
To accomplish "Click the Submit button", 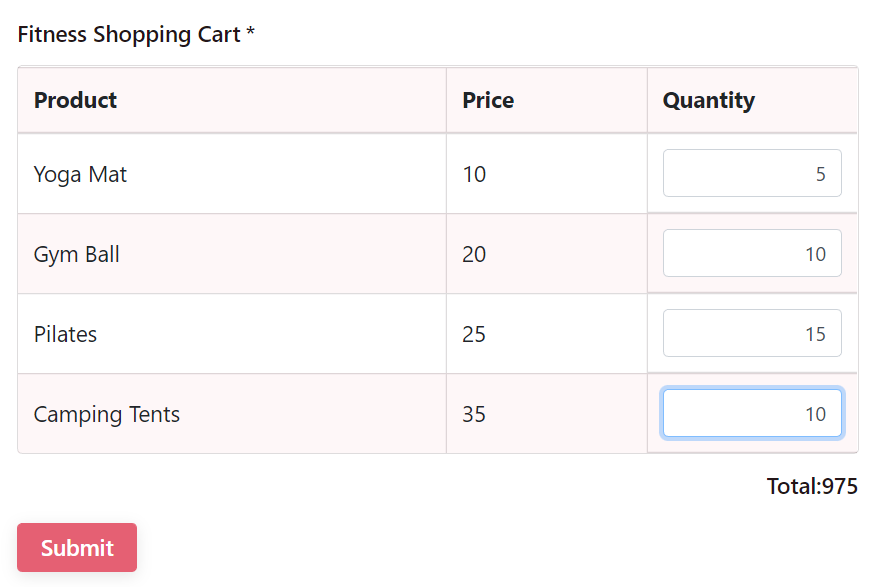I will 77,547.
